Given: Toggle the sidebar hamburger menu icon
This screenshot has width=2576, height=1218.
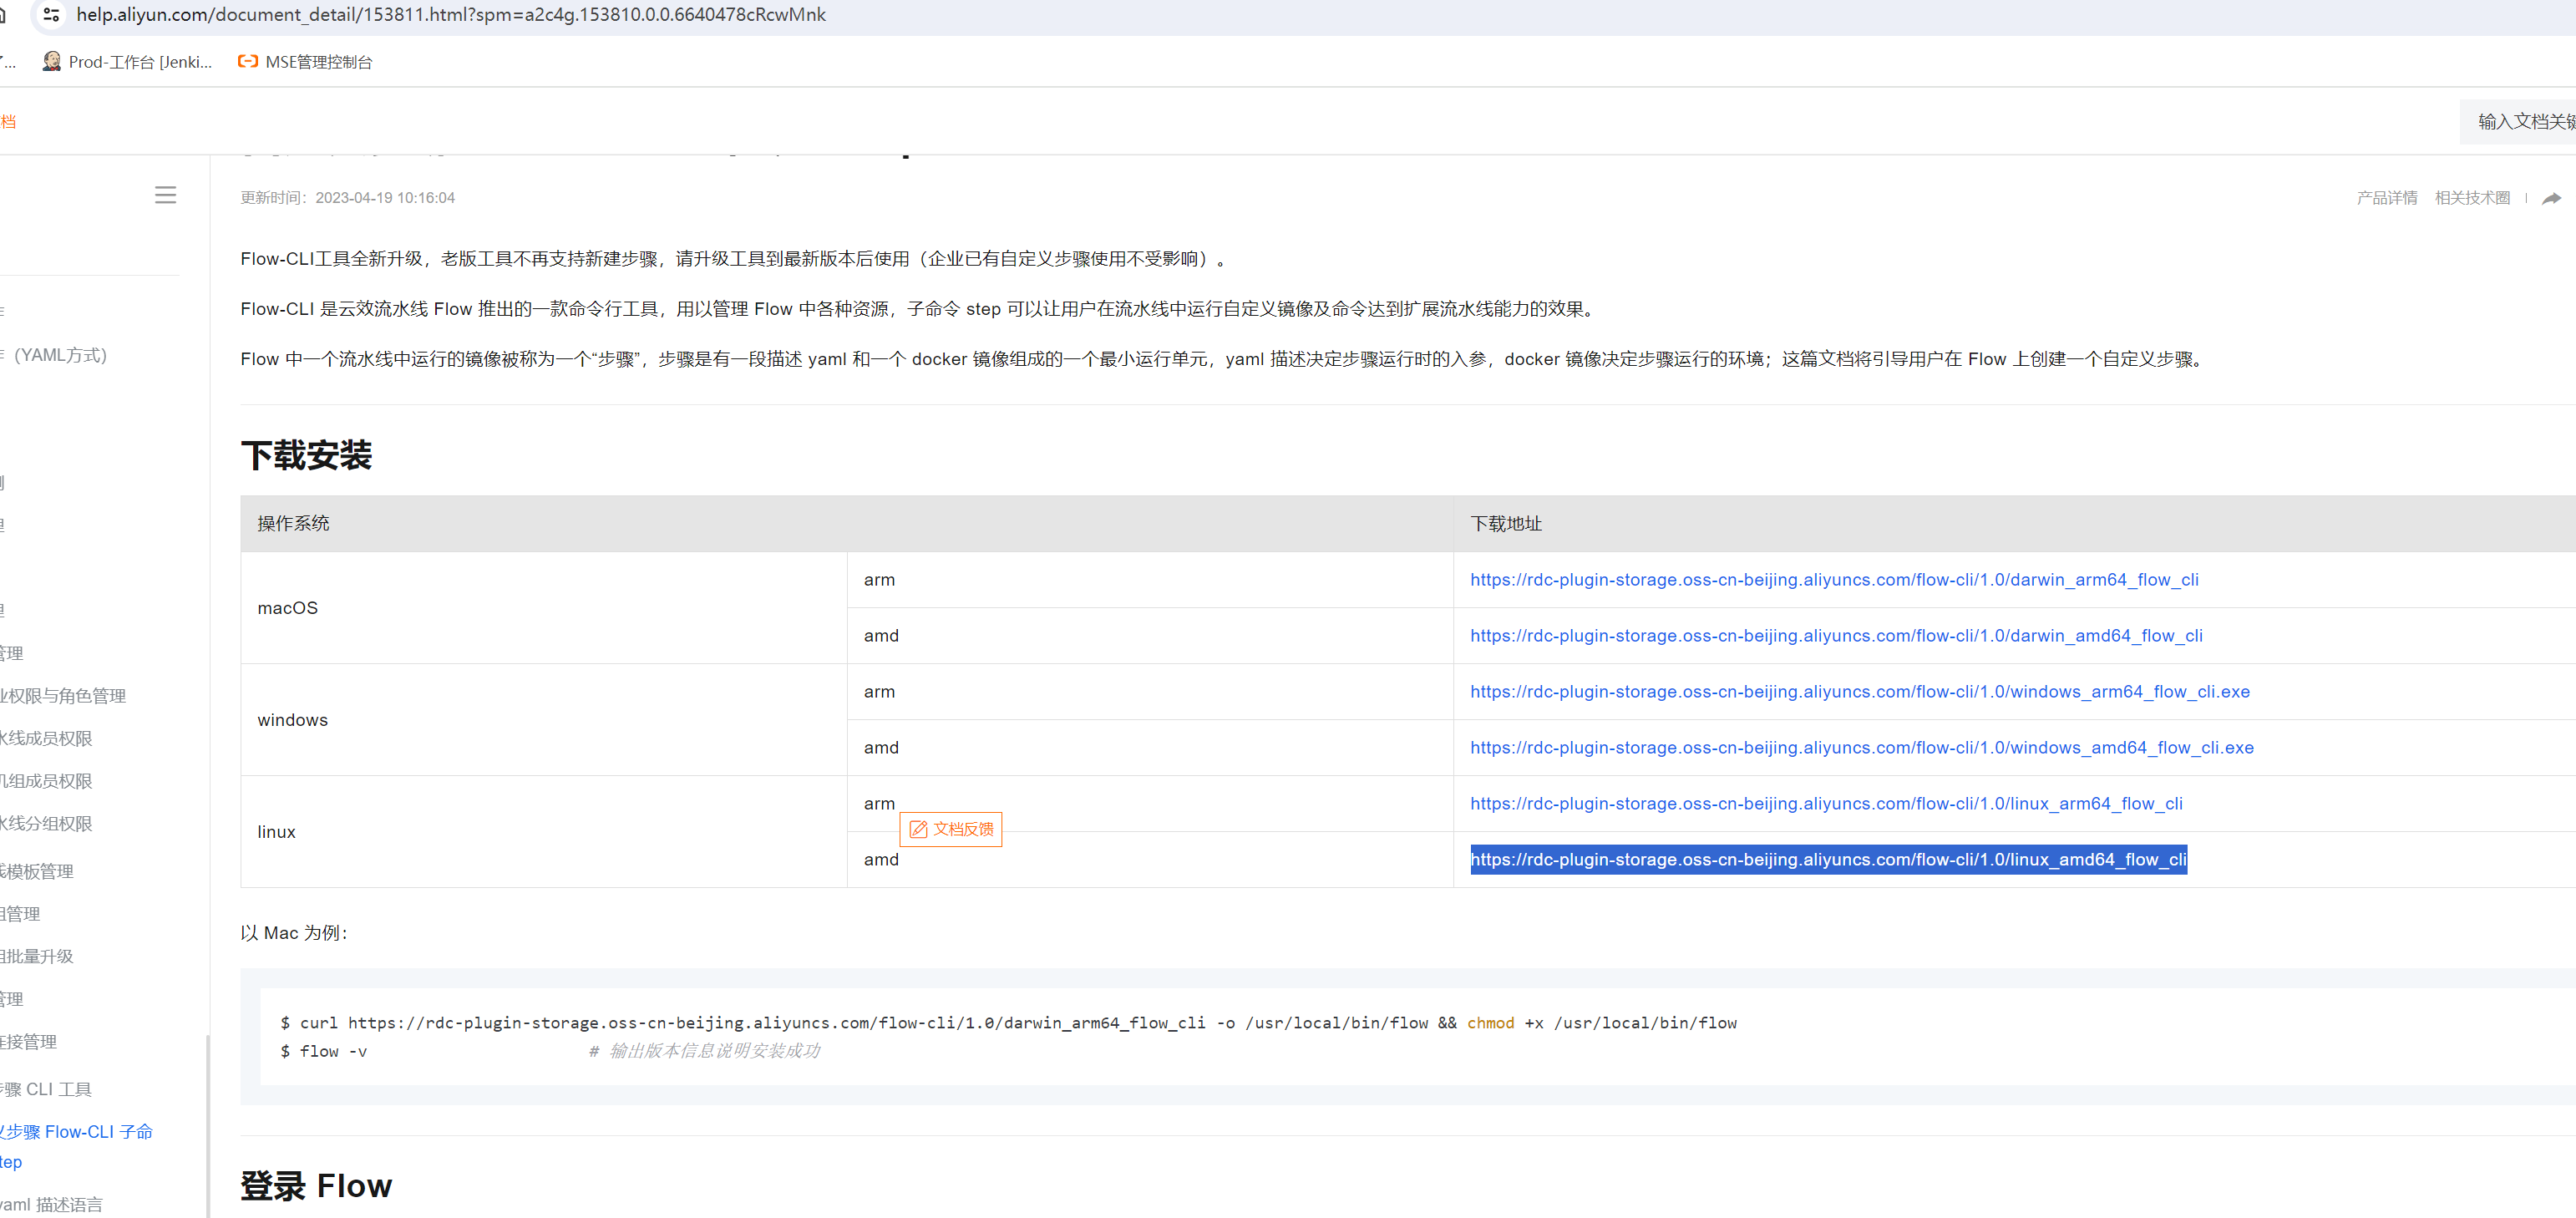Looking at the screenshot, I should click(x=166, y=195).
